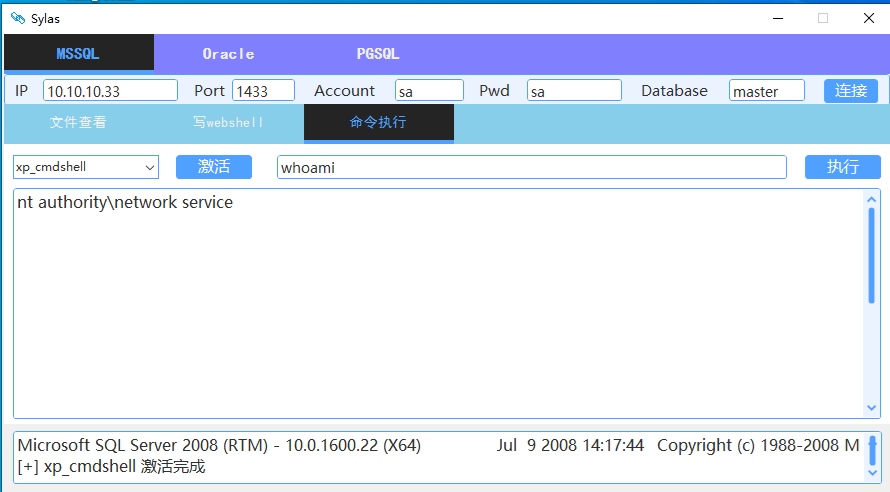Close the Sylas window
890x492 pixels.
coord(868,18)
